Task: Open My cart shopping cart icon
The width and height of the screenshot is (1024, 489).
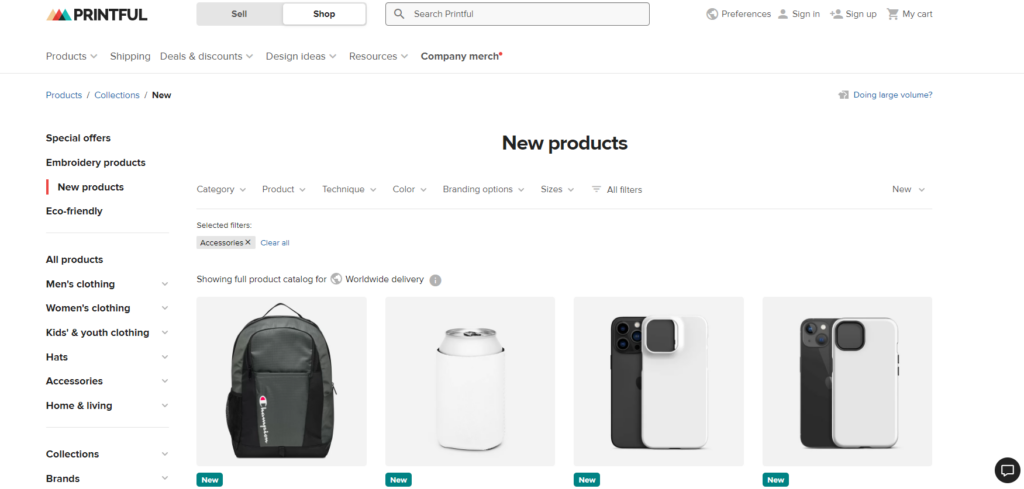Action: pyautogui.click(x=893, y=14)
